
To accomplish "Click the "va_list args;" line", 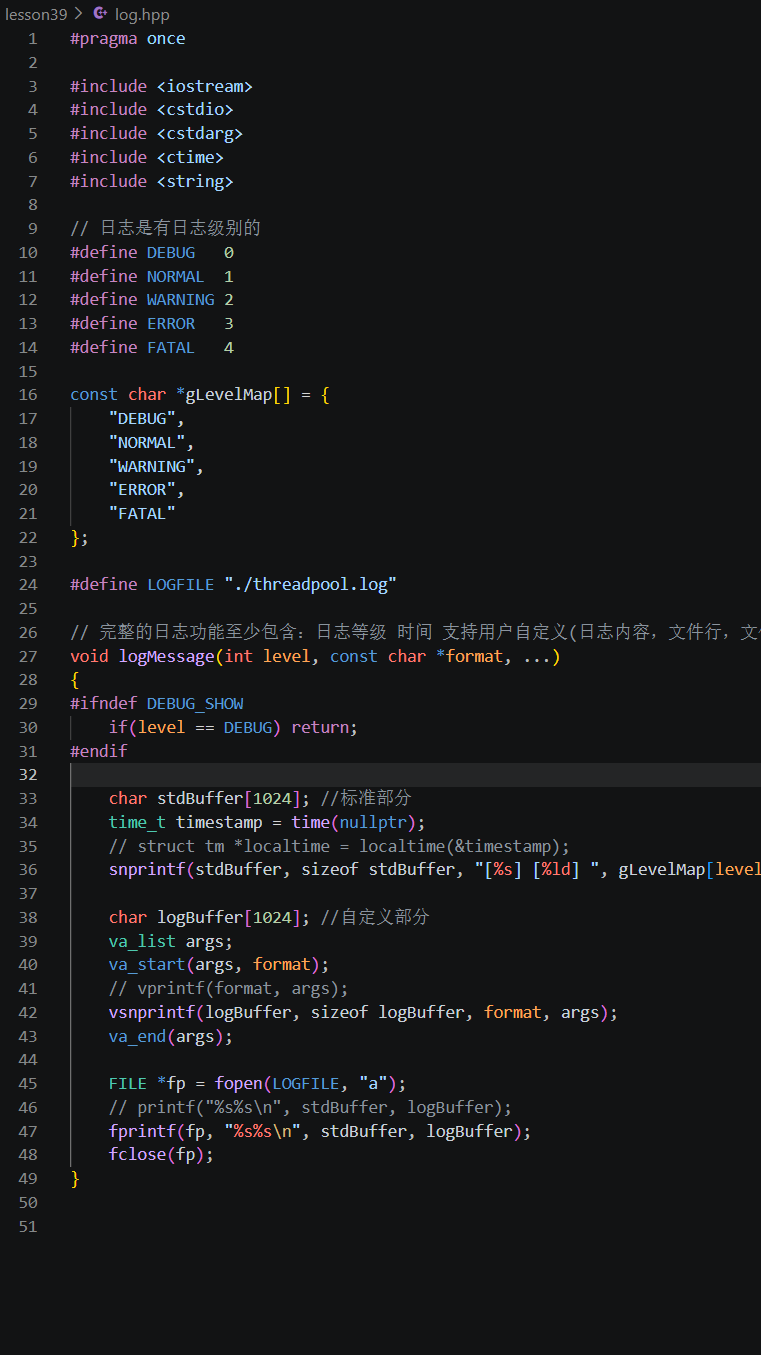I will (171, 942).
